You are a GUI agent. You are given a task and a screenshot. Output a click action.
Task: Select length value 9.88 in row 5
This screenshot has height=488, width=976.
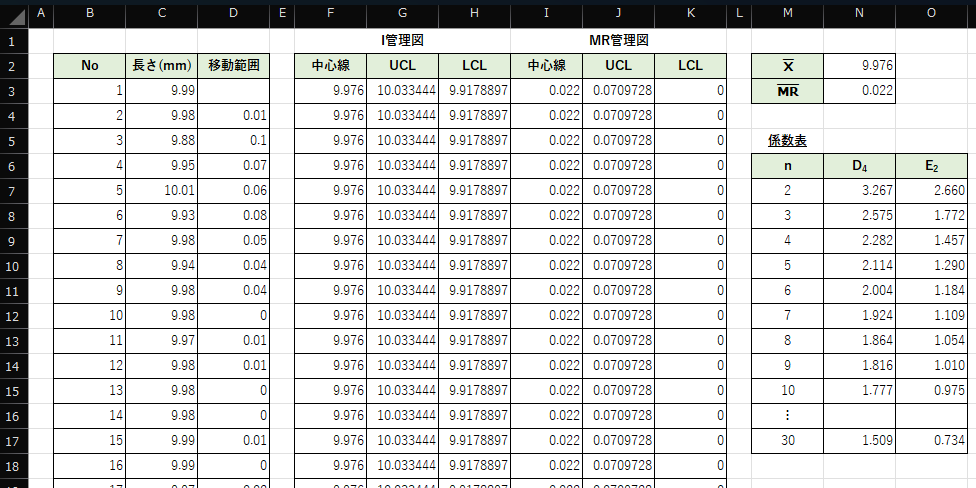[162, 141]
